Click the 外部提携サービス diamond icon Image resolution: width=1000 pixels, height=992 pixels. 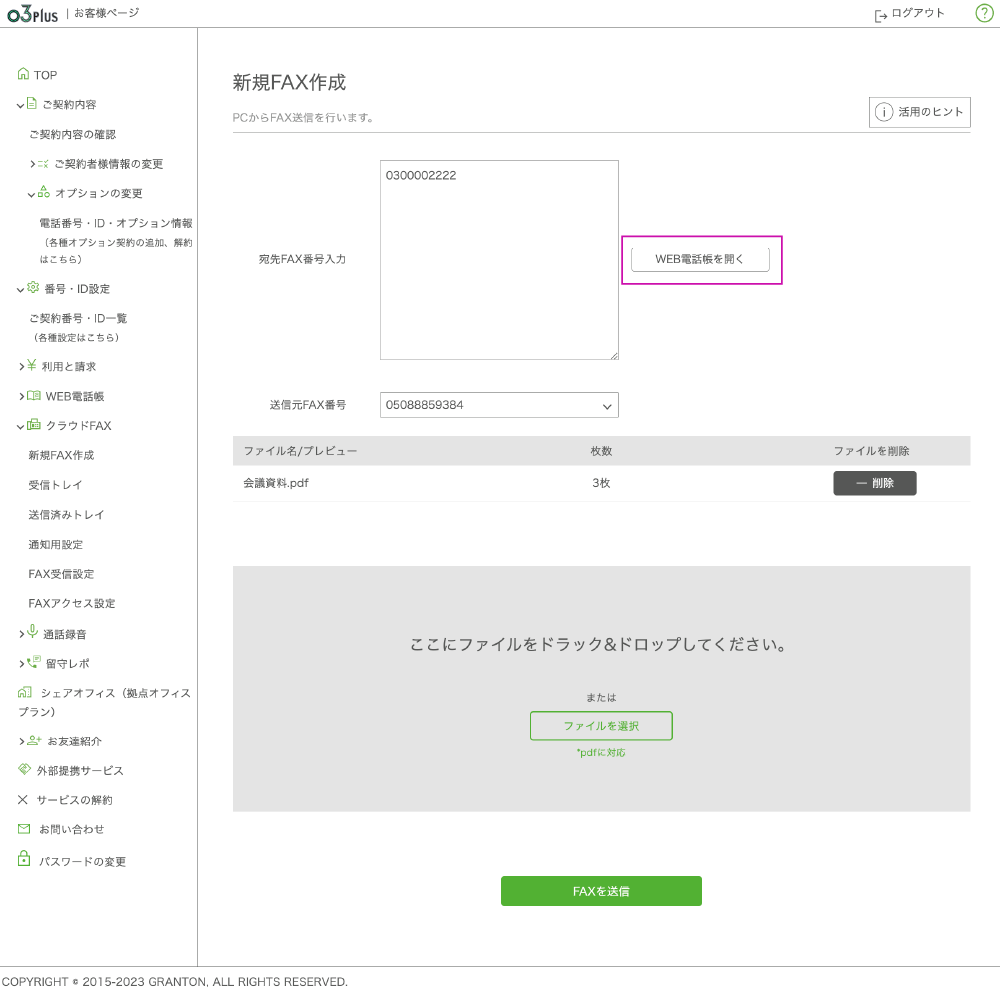pyautogui.click(x=24, y=769)
